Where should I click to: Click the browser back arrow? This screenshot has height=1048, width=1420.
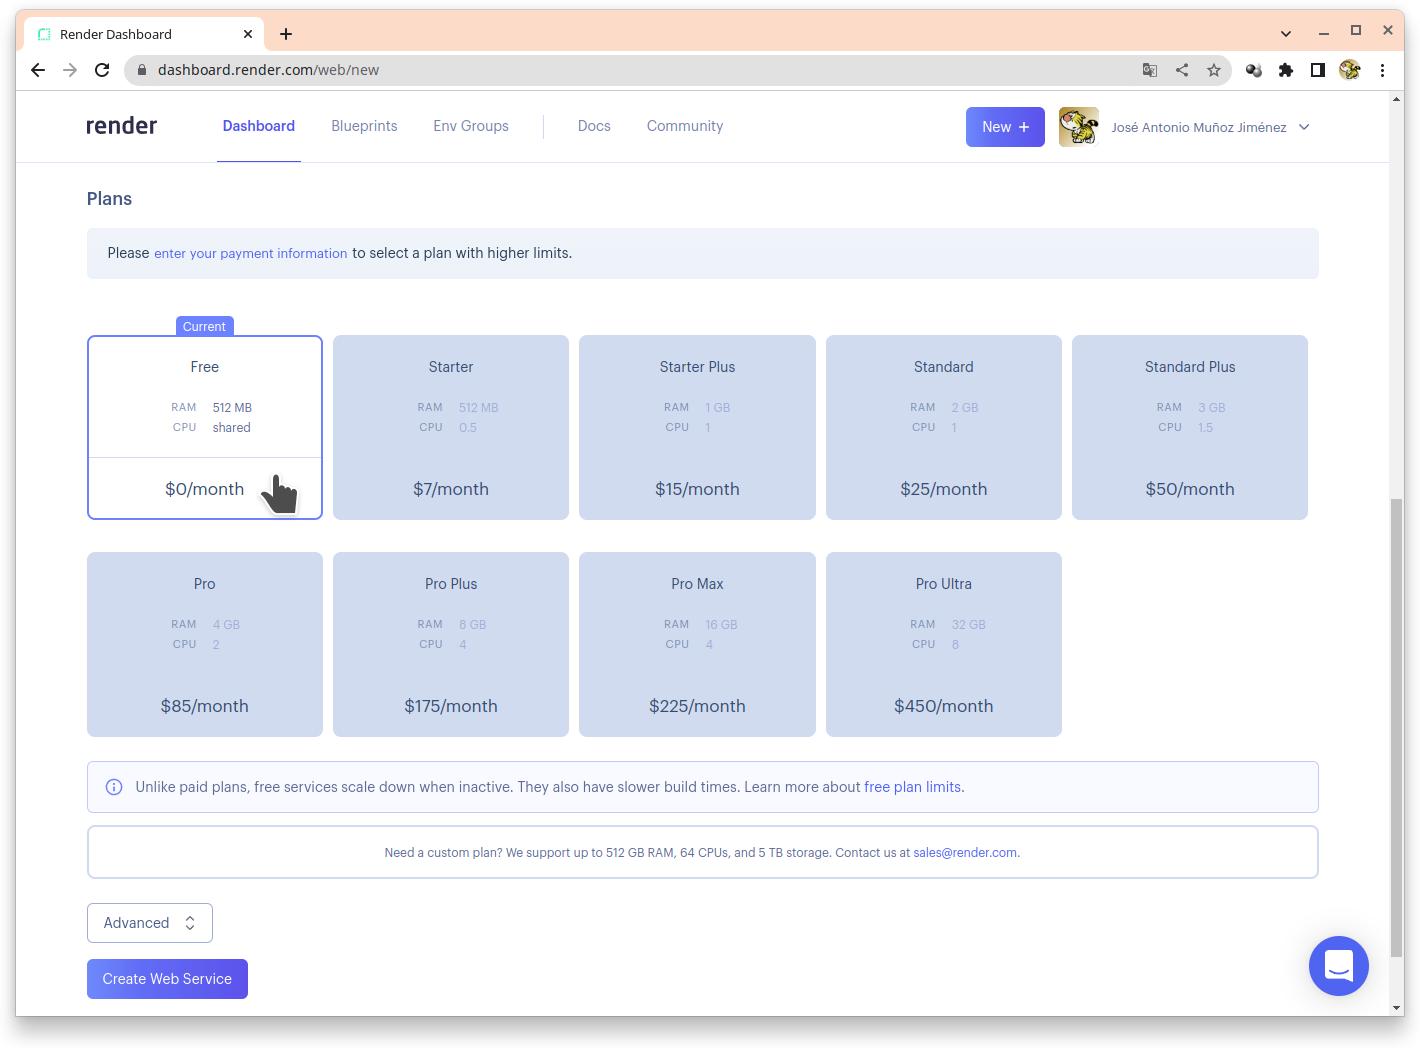pyautogui.click(x=38, y=70)
